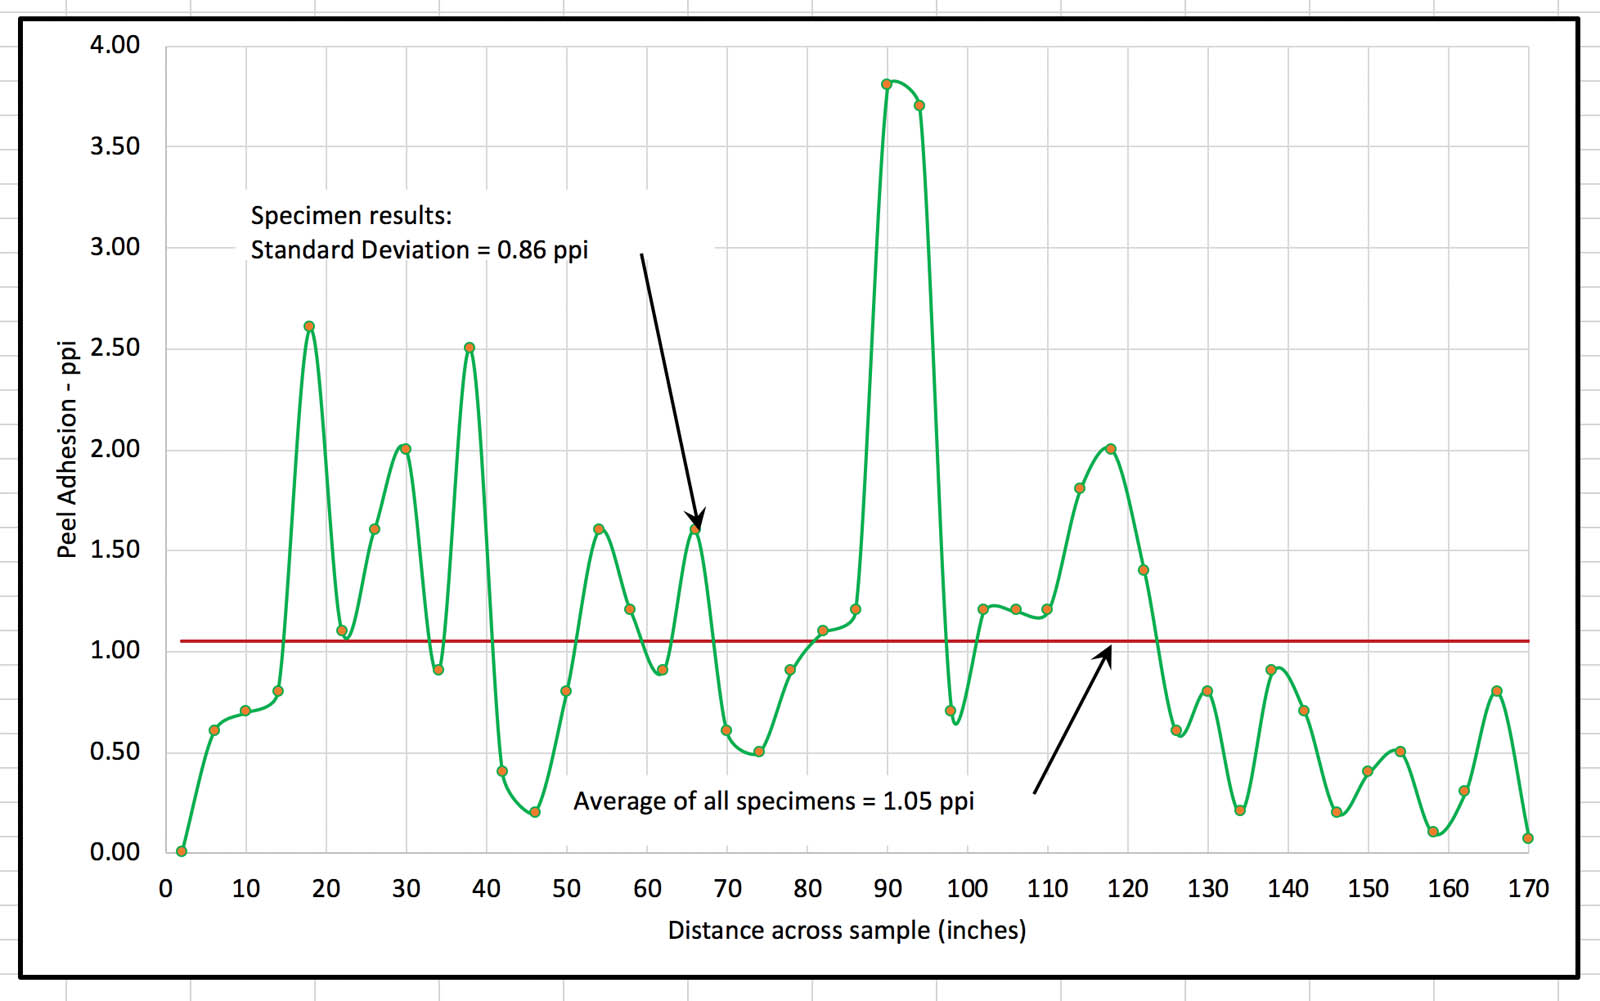The image size is (1600, 1001).
Task: Click the first data point at 0.00 ppi
Action: pyautogui.click(x=181, y=851)
